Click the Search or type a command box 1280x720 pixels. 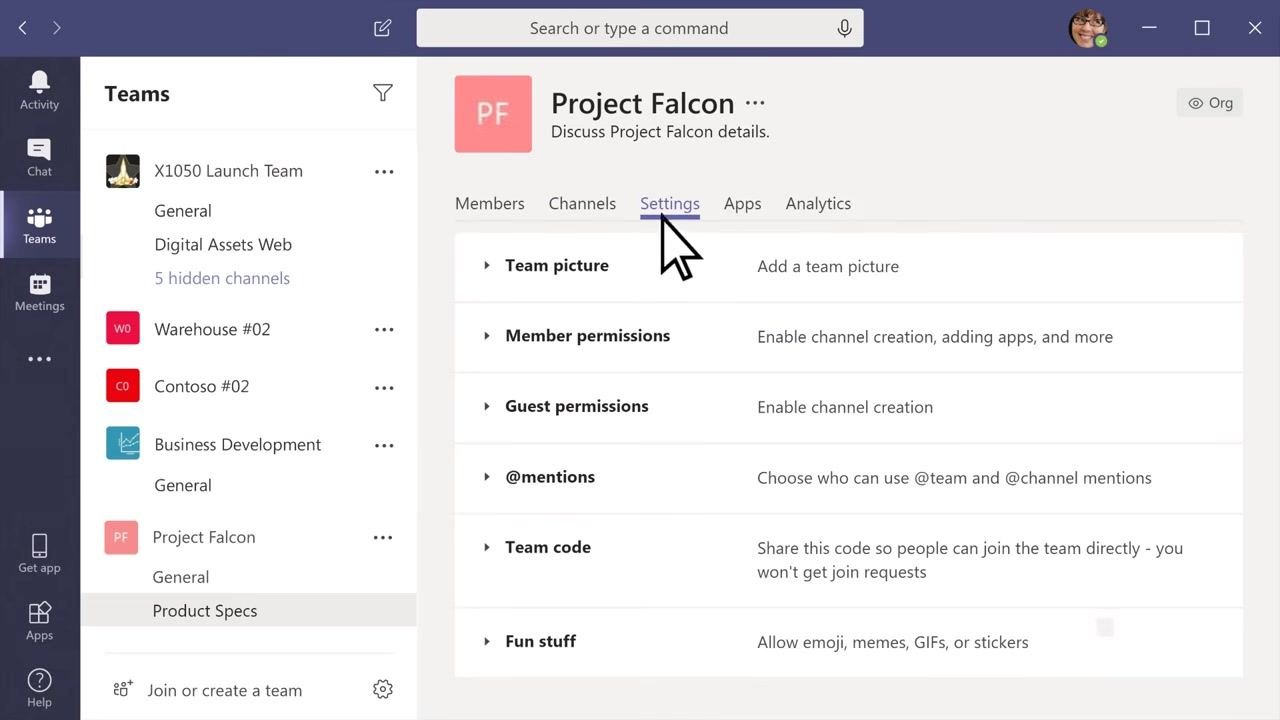pos(640,28)
